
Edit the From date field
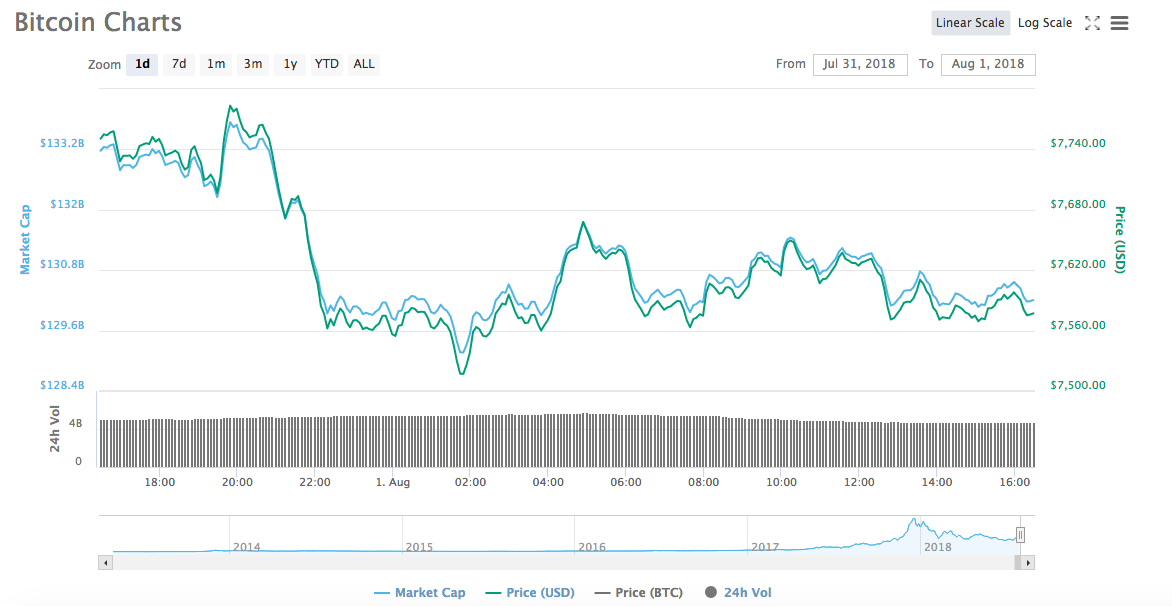click(860, 64)
